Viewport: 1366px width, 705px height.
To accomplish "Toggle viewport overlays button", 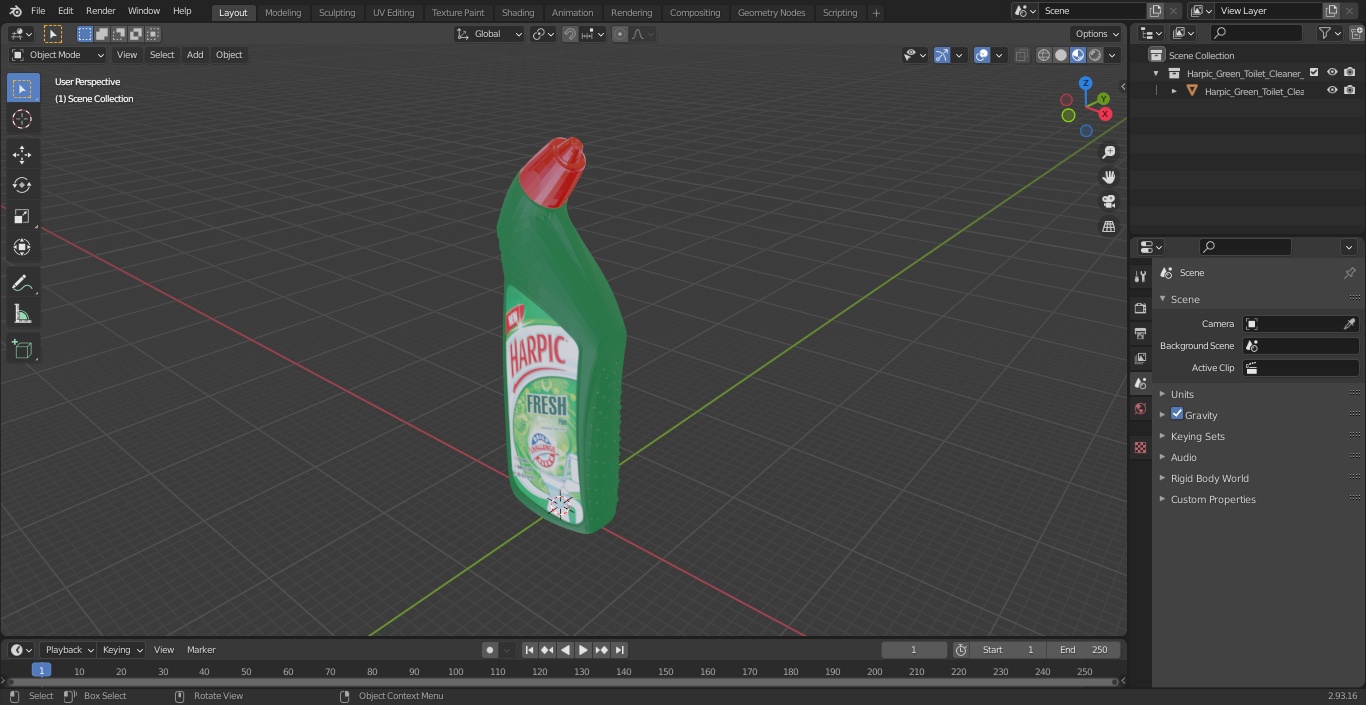I will coord(982,55).
